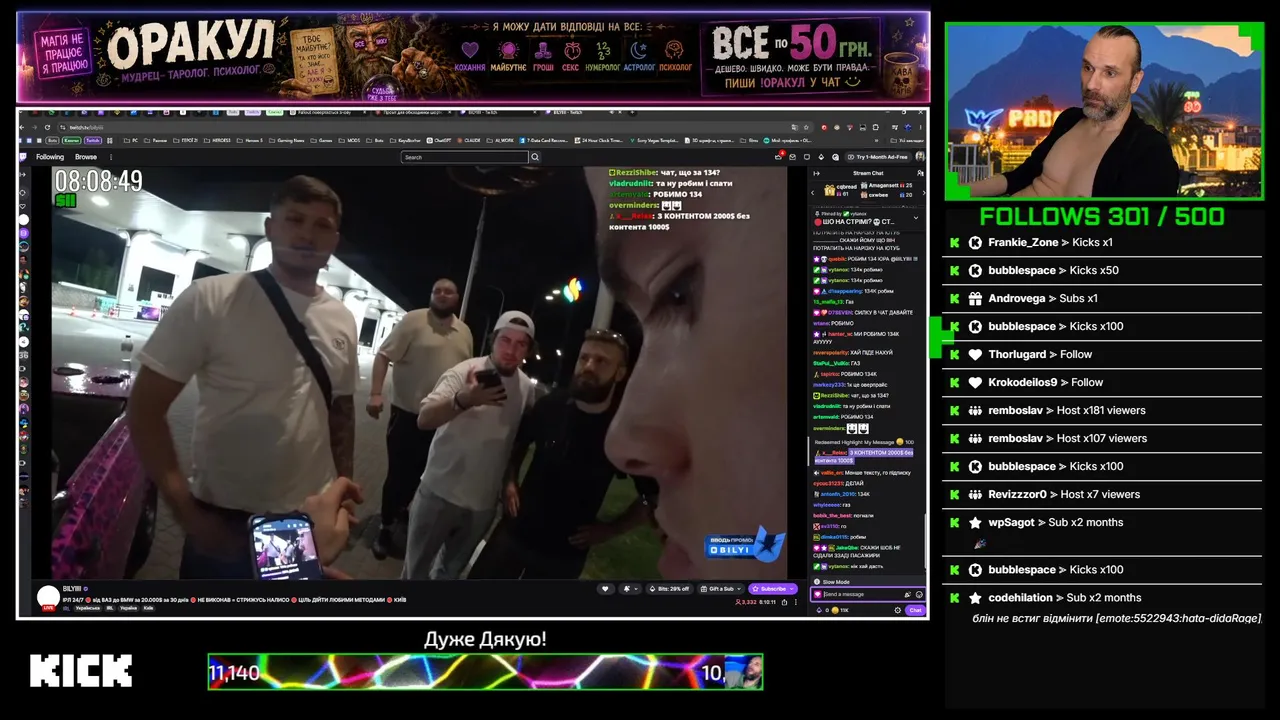
Task: Click the Kyiv tag under the stream title
Action: coord(148,608)
